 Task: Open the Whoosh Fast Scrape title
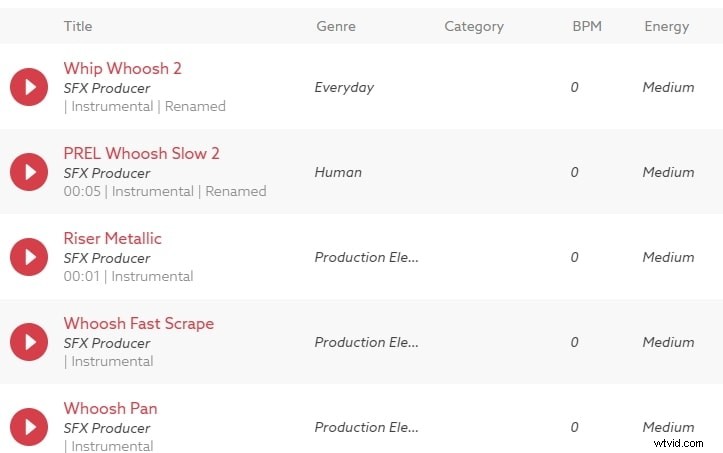coord(138,323)
